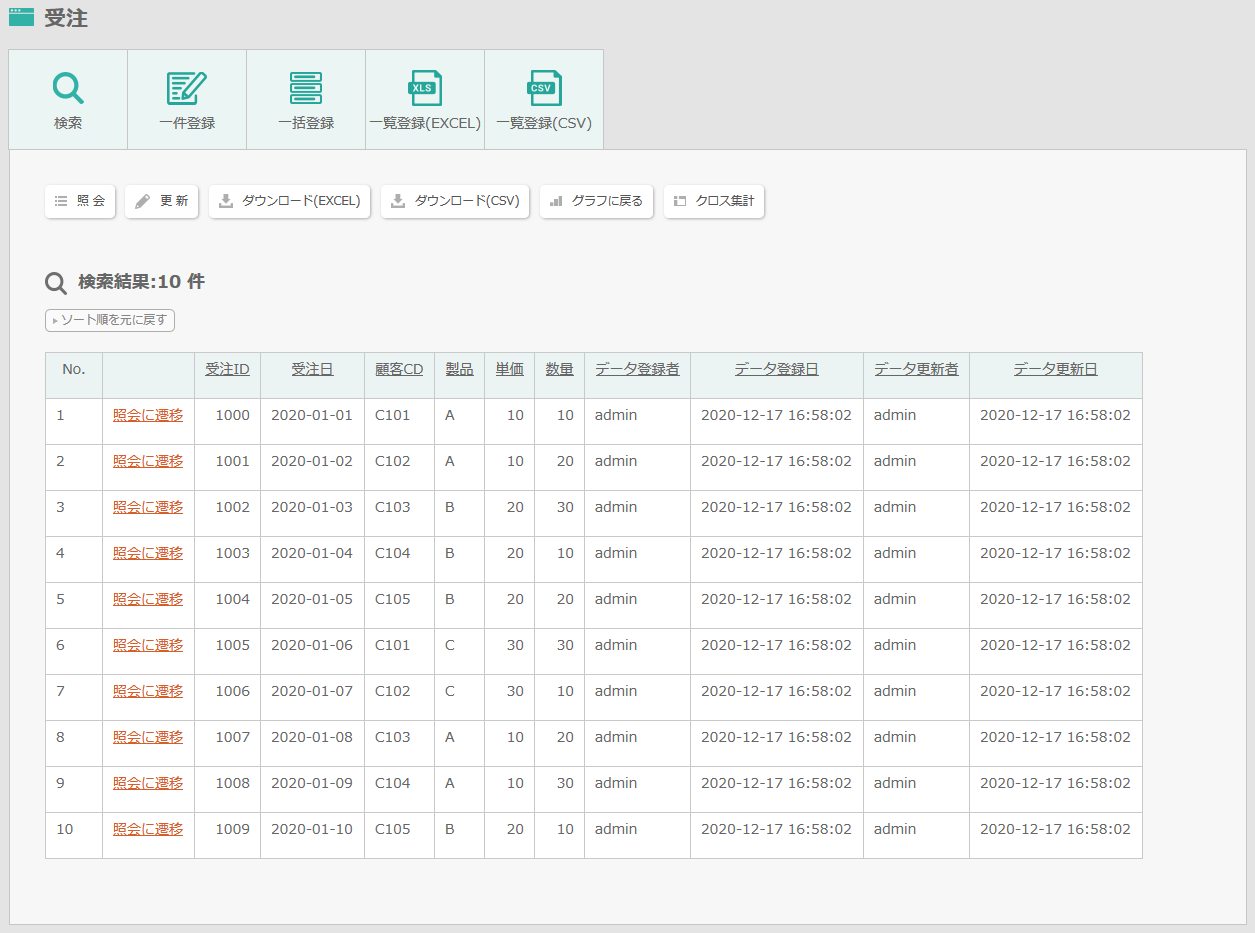Click the 検索結果:10 件 heading

(141, 282)
